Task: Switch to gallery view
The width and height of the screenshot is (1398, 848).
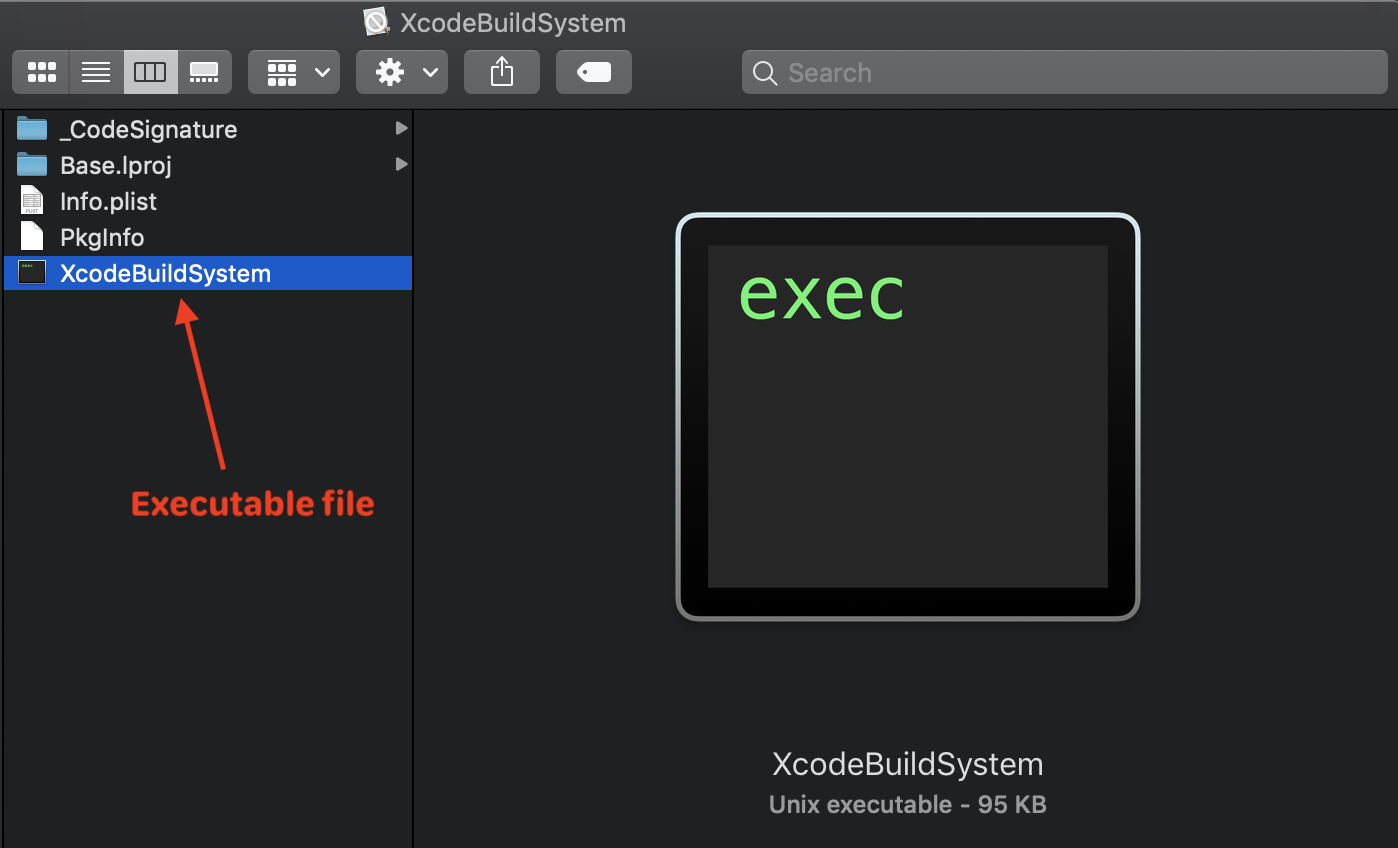Action: [204, 72]
